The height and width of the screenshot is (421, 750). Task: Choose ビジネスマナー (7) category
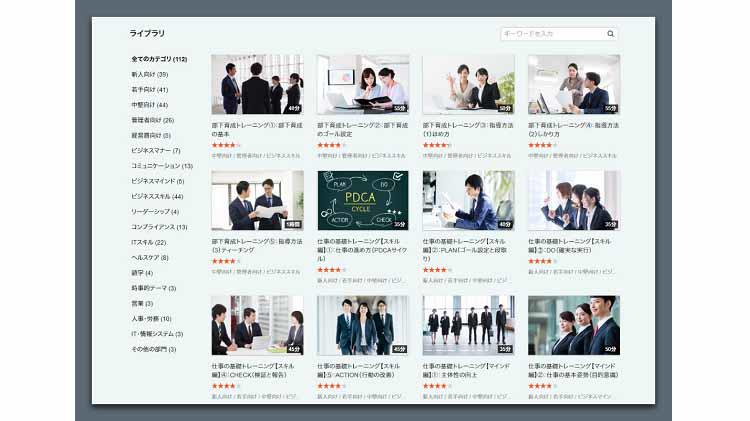click(x=155, y=150)
